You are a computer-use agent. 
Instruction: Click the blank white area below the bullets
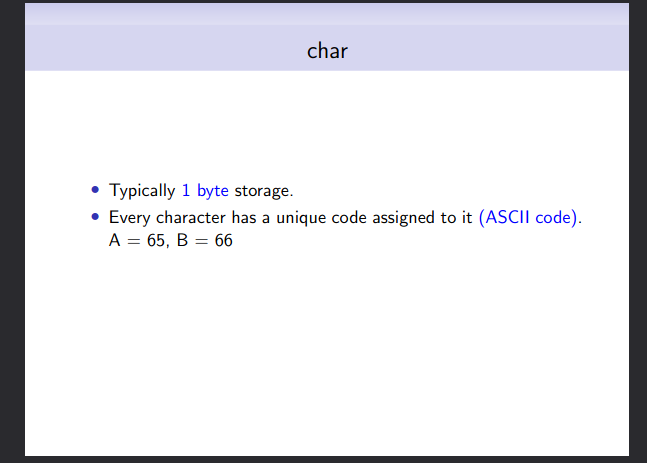[327, 351]
